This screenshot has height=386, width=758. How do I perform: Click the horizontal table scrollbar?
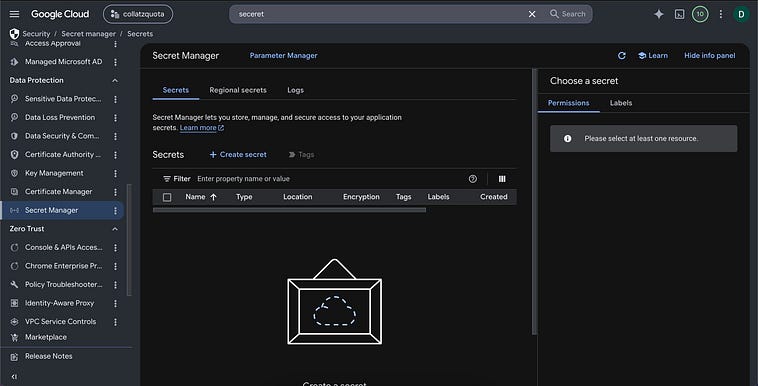289,210
